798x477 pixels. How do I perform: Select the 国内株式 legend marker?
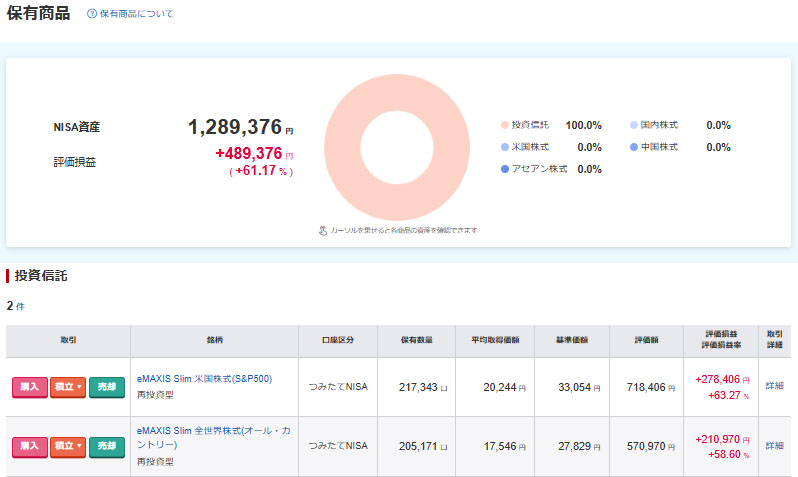(x=633, y=125)
